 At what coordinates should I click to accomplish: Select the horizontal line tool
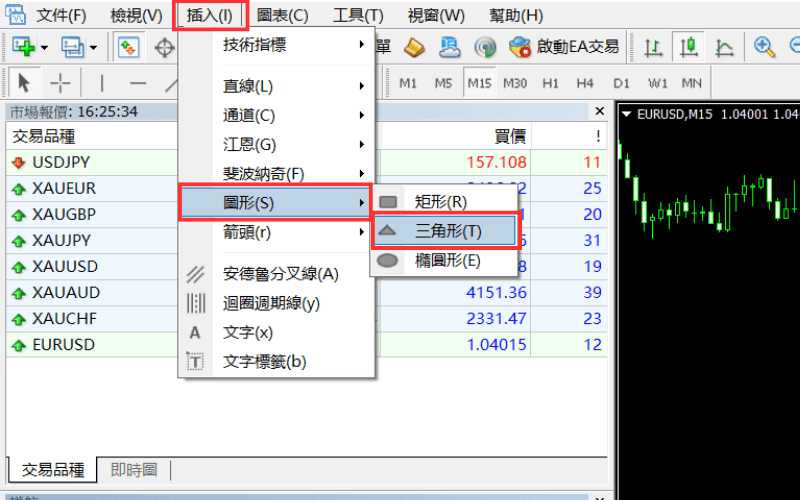tap(138, 82)
